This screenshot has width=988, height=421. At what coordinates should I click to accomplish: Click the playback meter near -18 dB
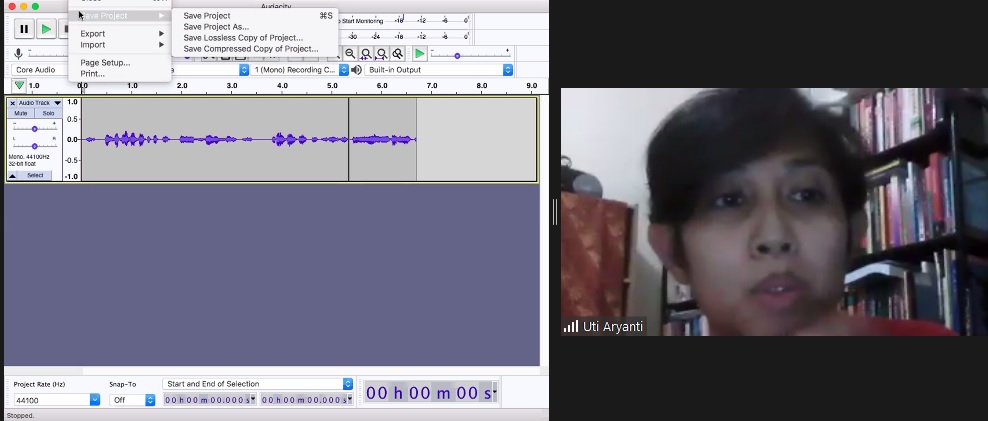coord(399,37)
